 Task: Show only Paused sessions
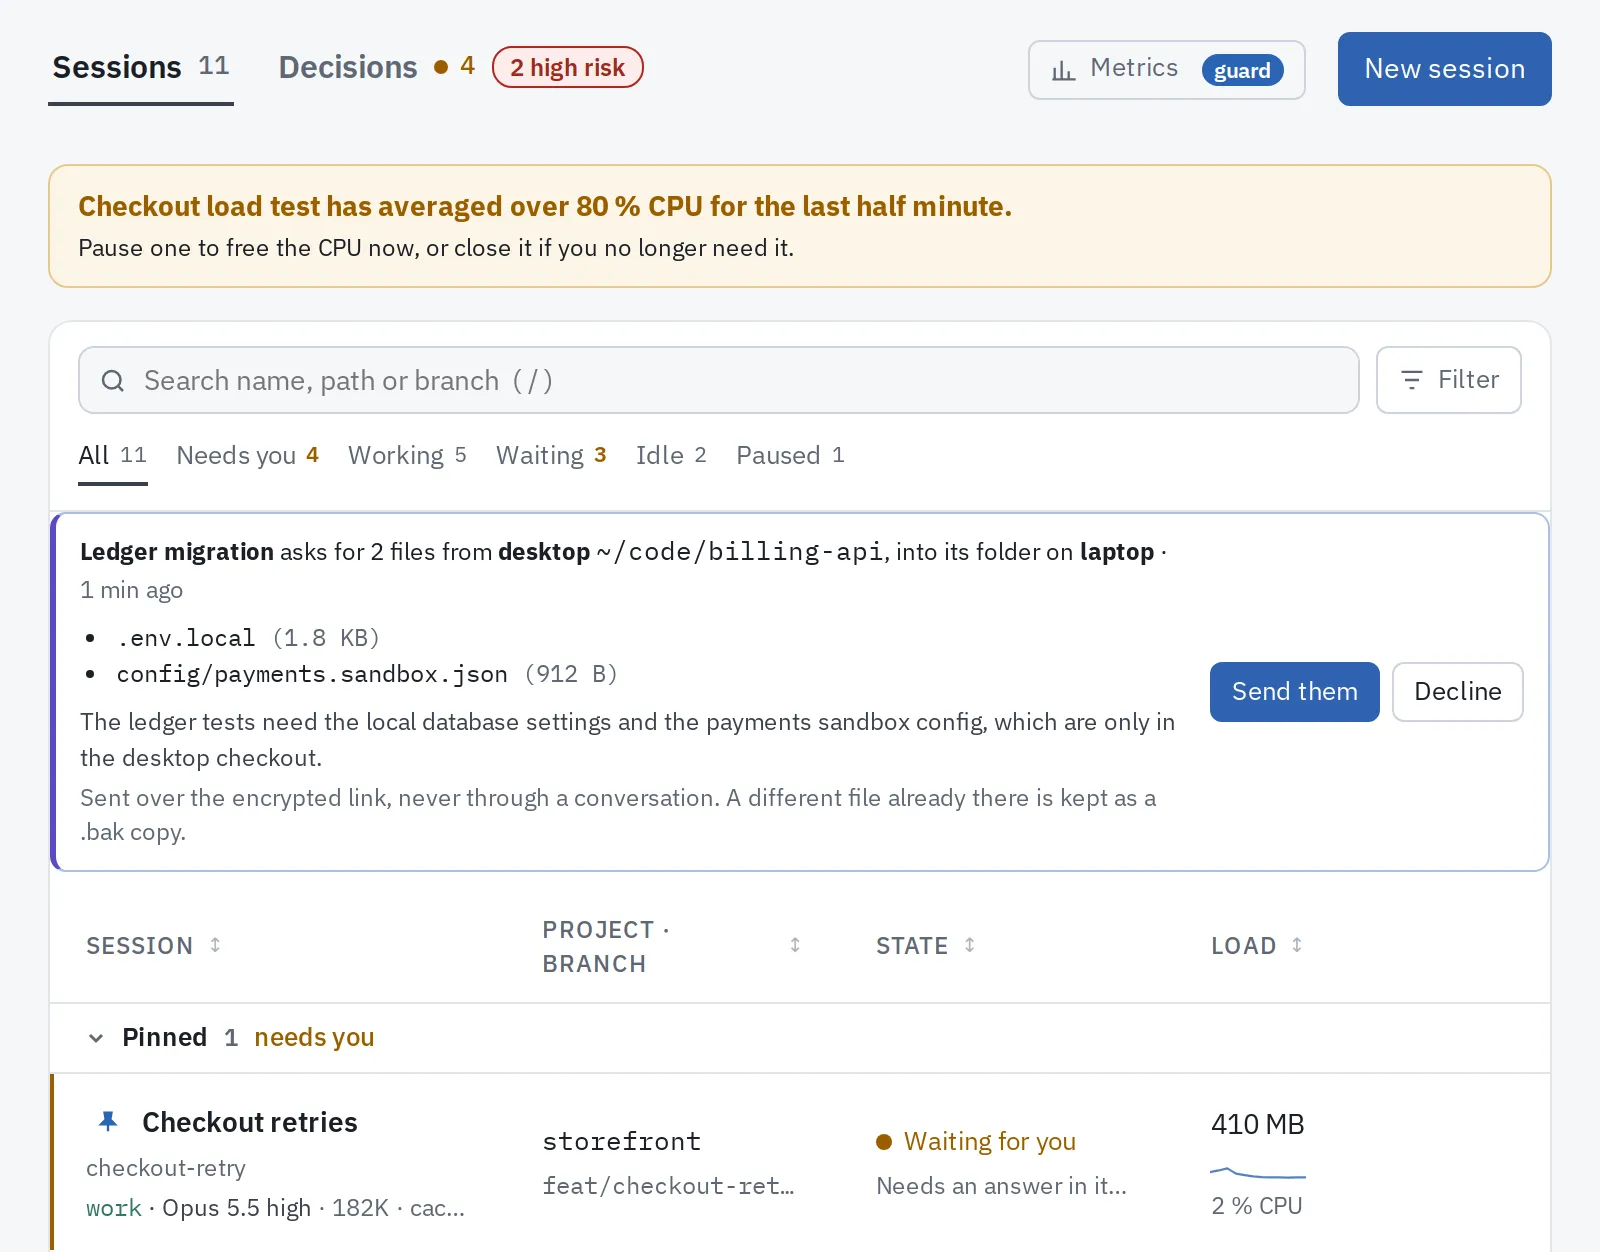[x=790, y=455]
